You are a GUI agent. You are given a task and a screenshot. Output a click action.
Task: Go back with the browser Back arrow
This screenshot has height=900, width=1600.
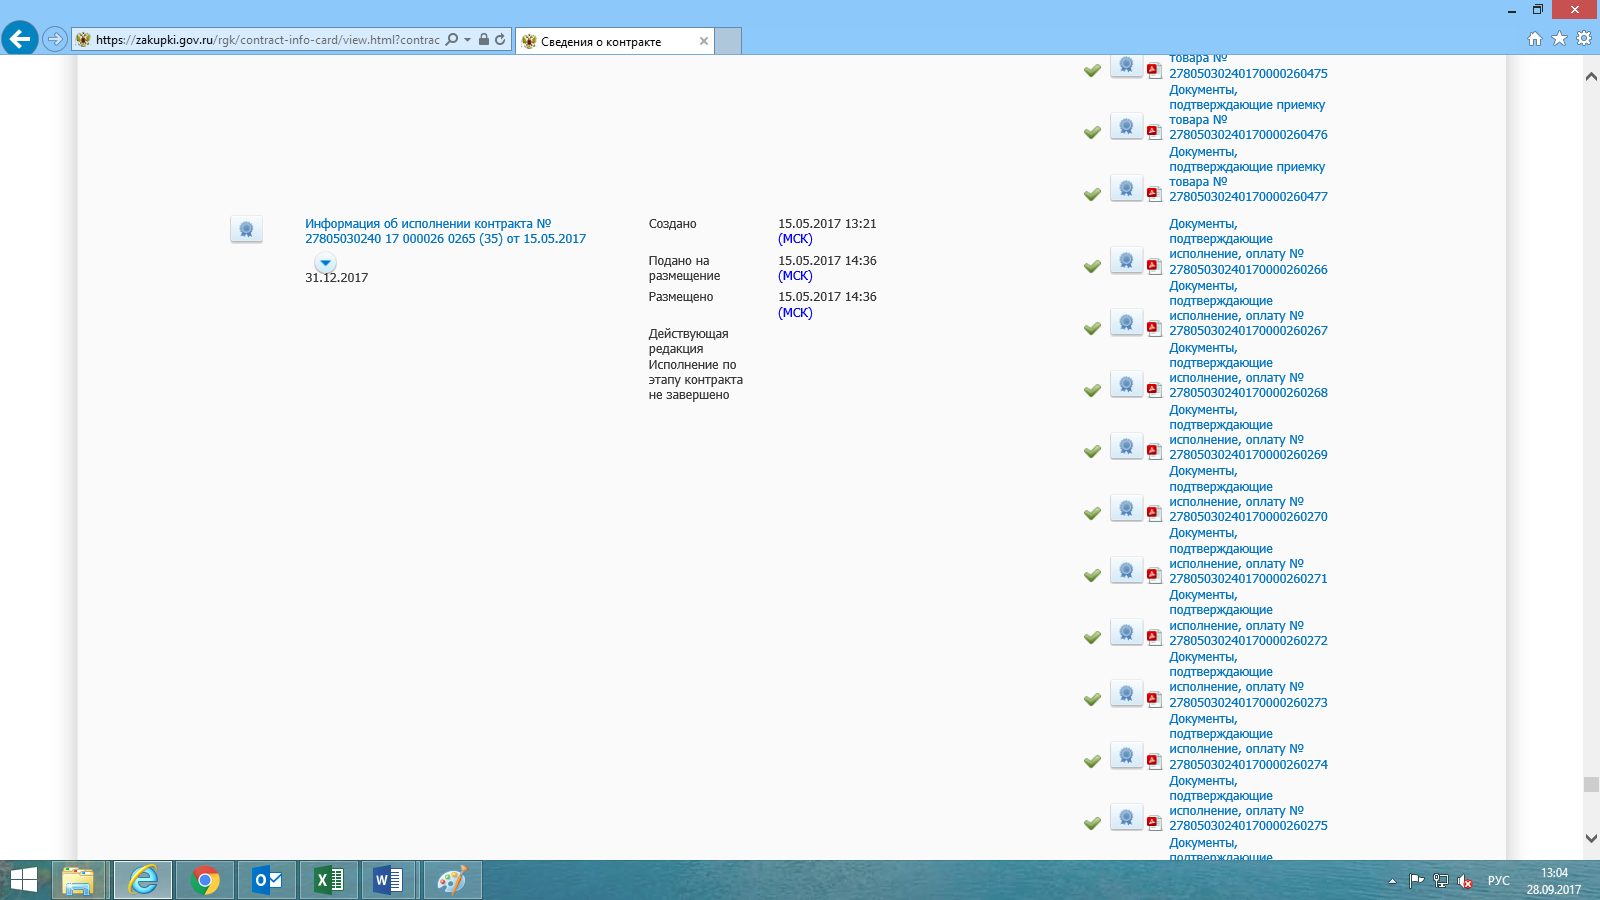click(x=20, y=39)
